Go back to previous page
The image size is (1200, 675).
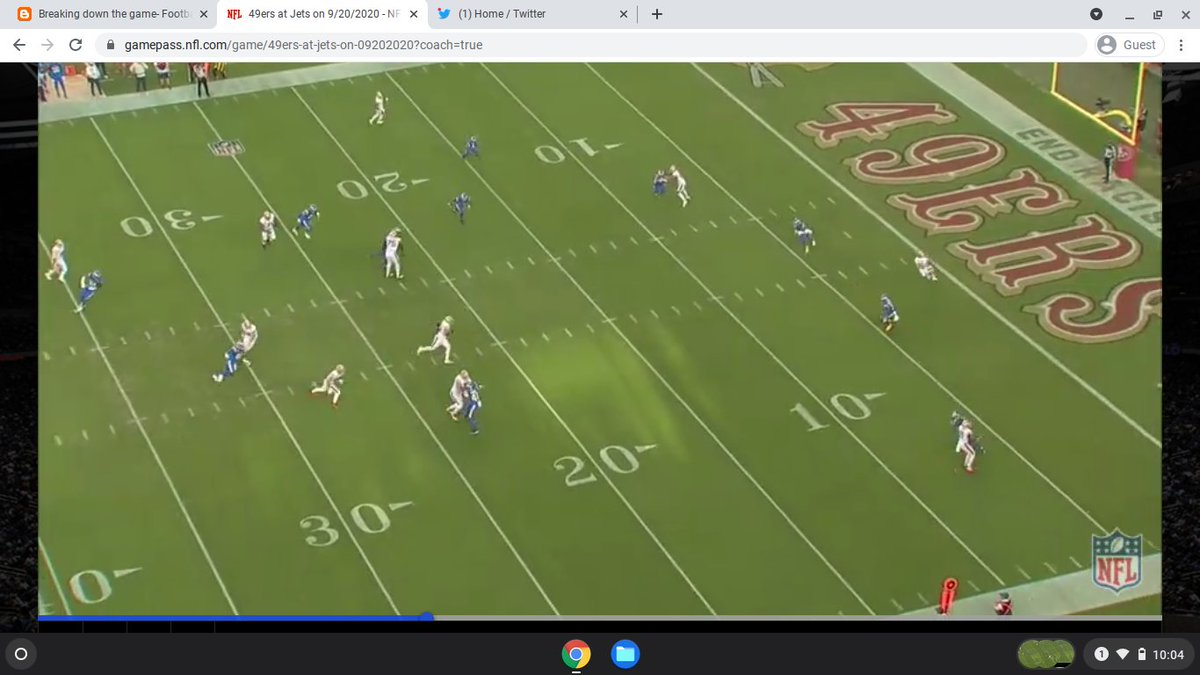point(19,45)
